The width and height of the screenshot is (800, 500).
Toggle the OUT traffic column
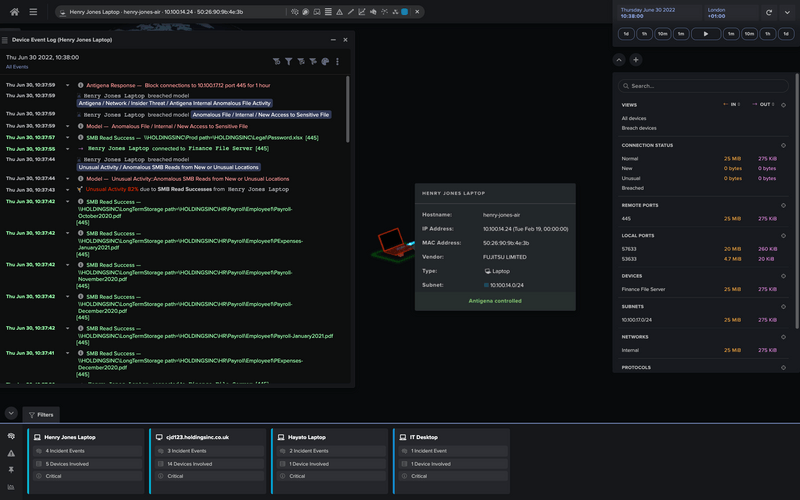[x=766, y=104]
